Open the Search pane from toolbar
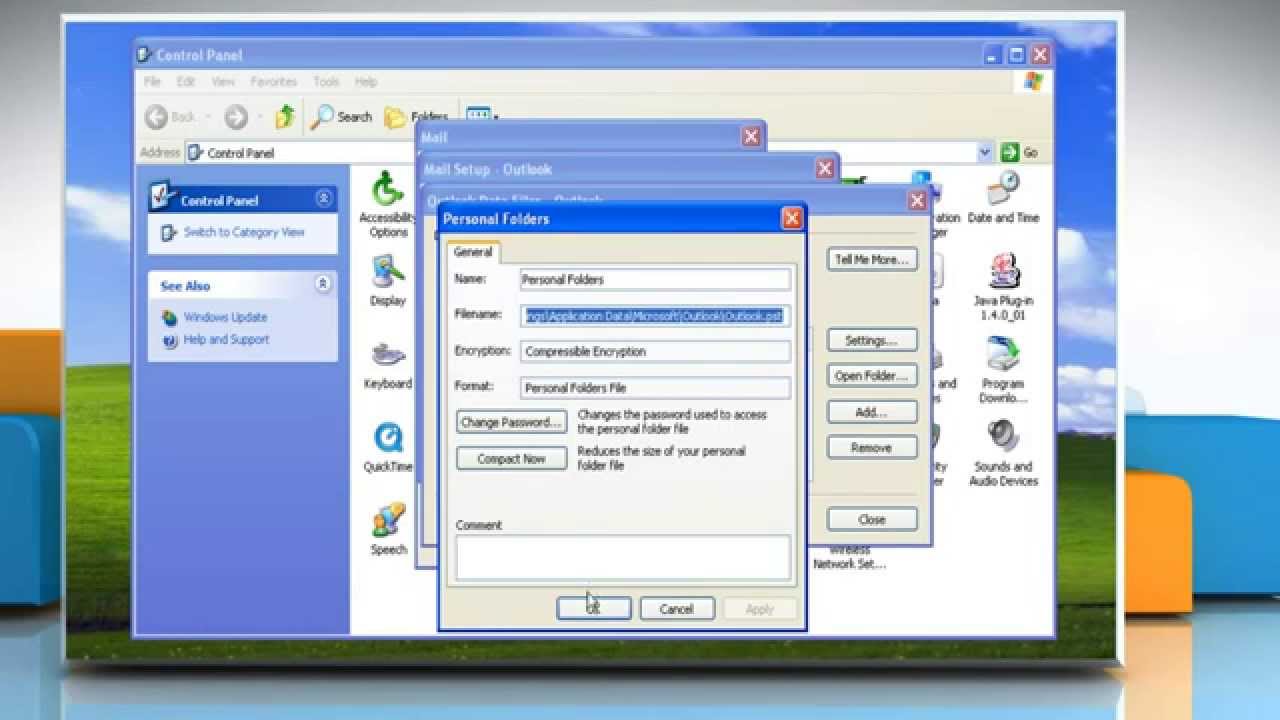Viewport: 1280px width, 720px height. [x=341, y=117]
